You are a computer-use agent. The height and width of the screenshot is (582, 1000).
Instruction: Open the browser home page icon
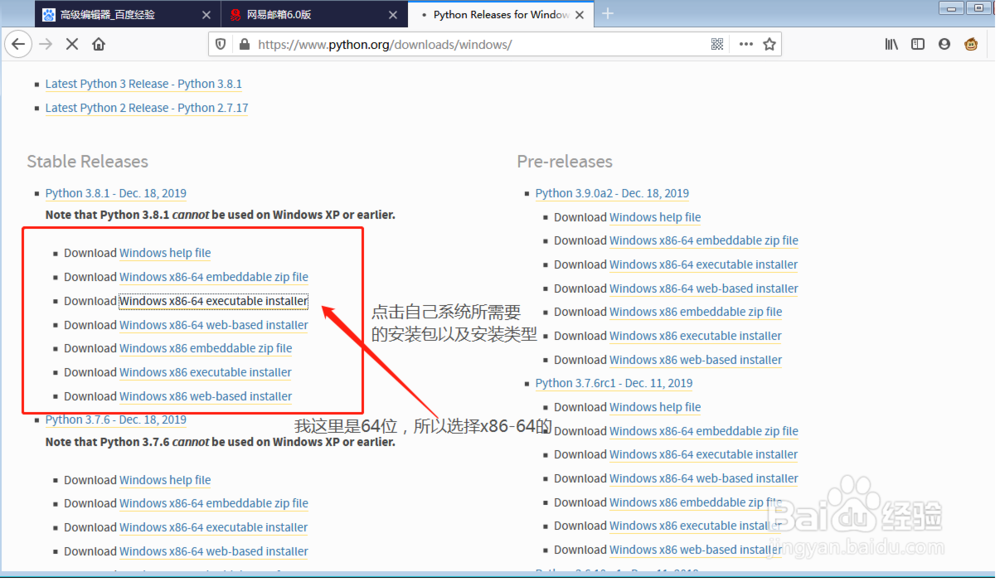(x=98, y=45)
